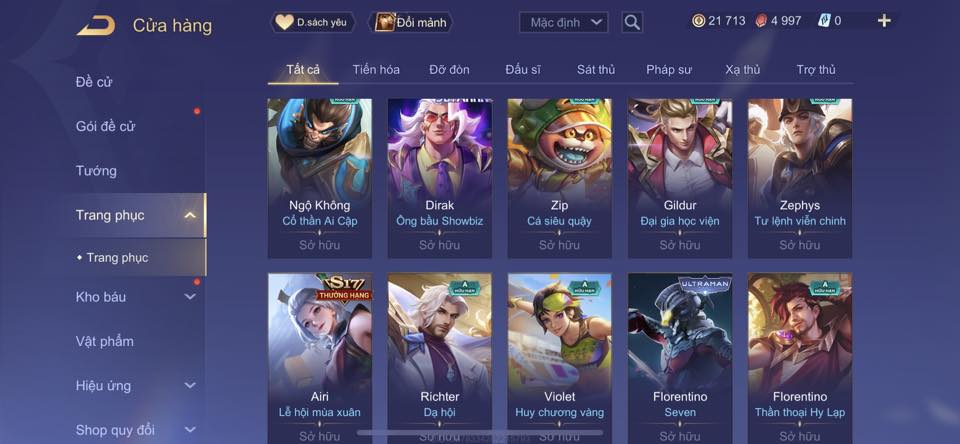Switch to the Pháp sư tab
960x444 pixels.
[669, 70]
